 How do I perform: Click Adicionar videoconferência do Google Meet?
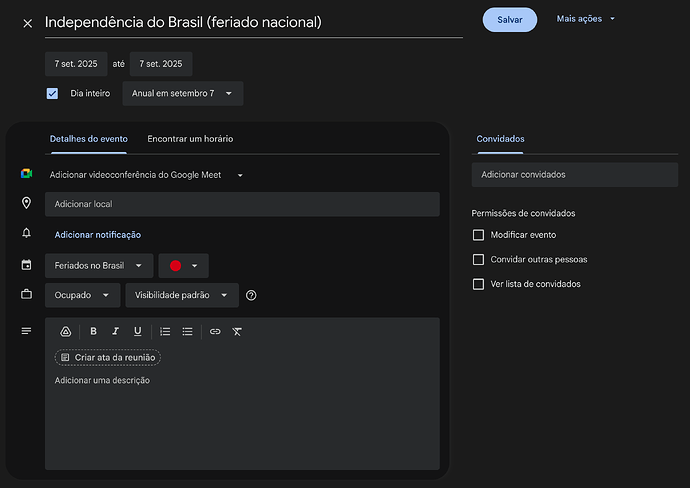tap(135, 175)
